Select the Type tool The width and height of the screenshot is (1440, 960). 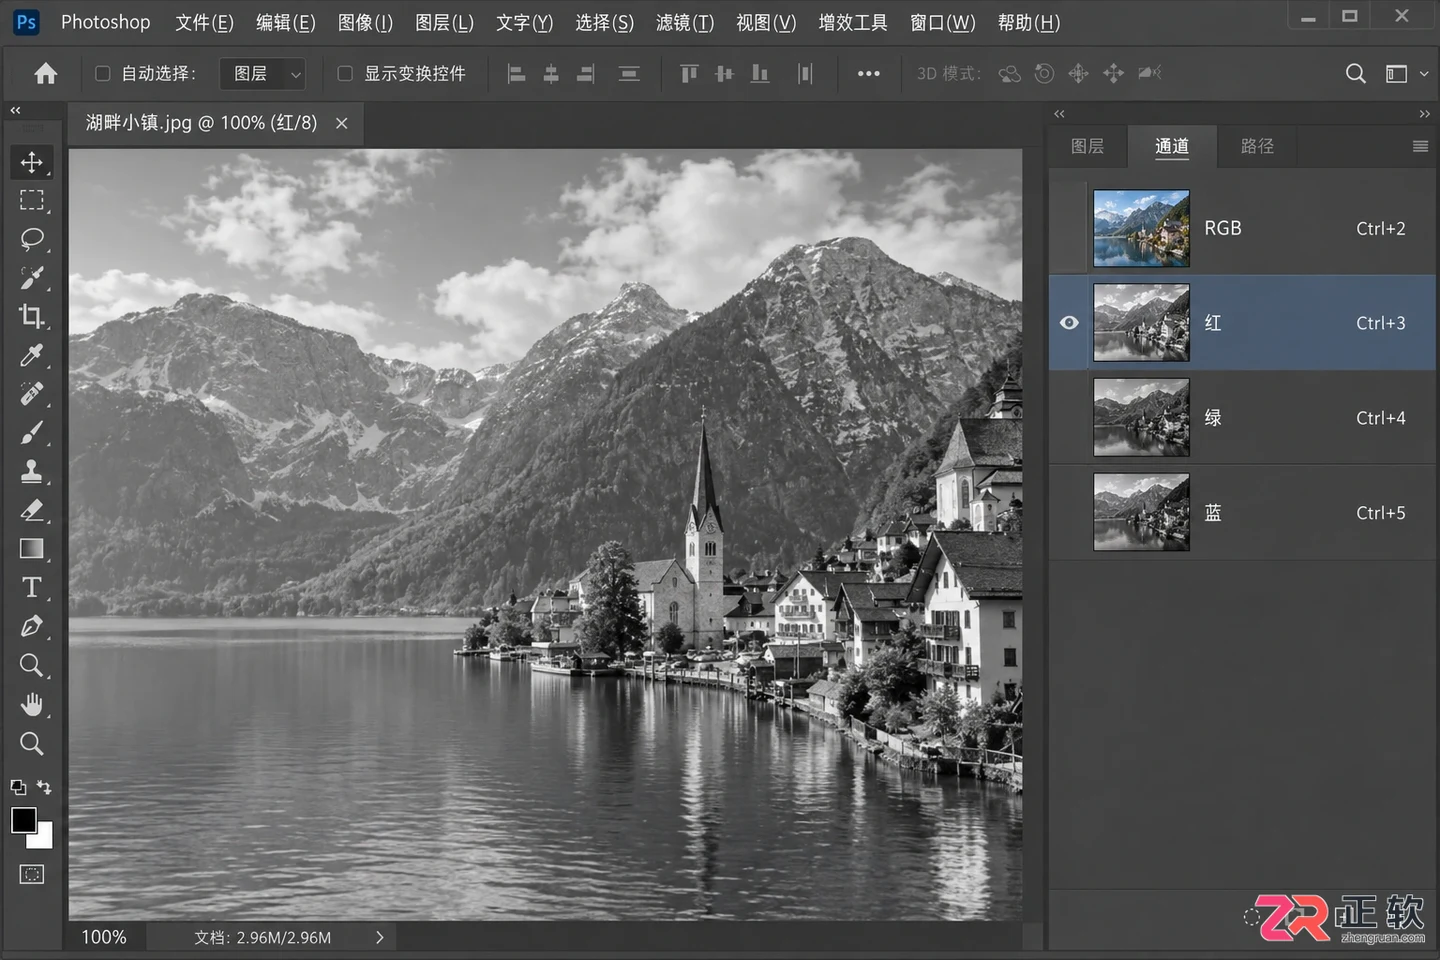tap(31, 588)
